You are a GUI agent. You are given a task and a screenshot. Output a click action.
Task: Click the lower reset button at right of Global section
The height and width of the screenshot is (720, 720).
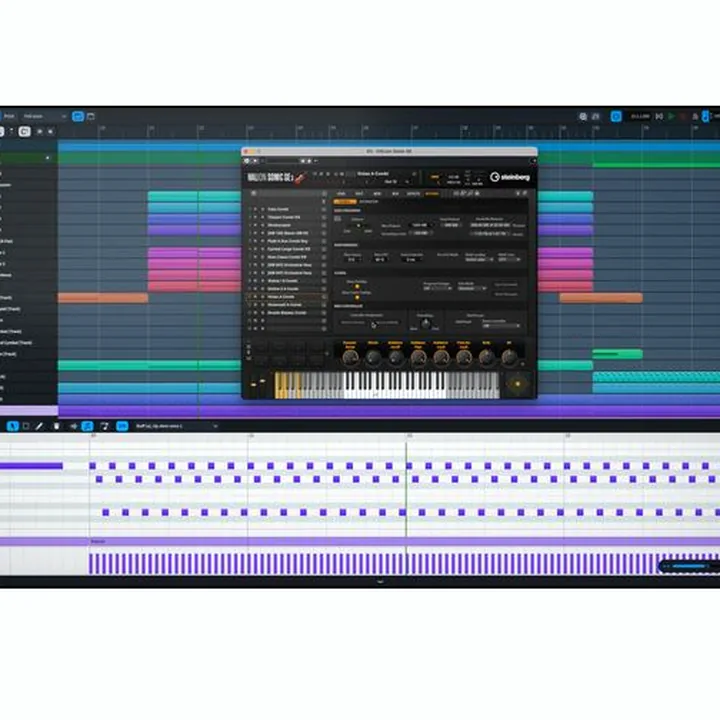click(x=506, y=294)
